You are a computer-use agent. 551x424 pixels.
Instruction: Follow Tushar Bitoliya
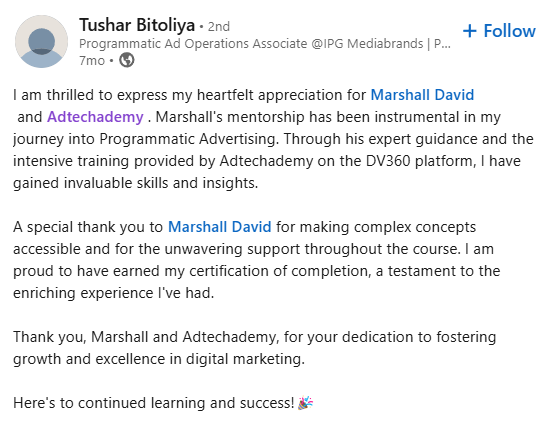click(x=499, y=31)
